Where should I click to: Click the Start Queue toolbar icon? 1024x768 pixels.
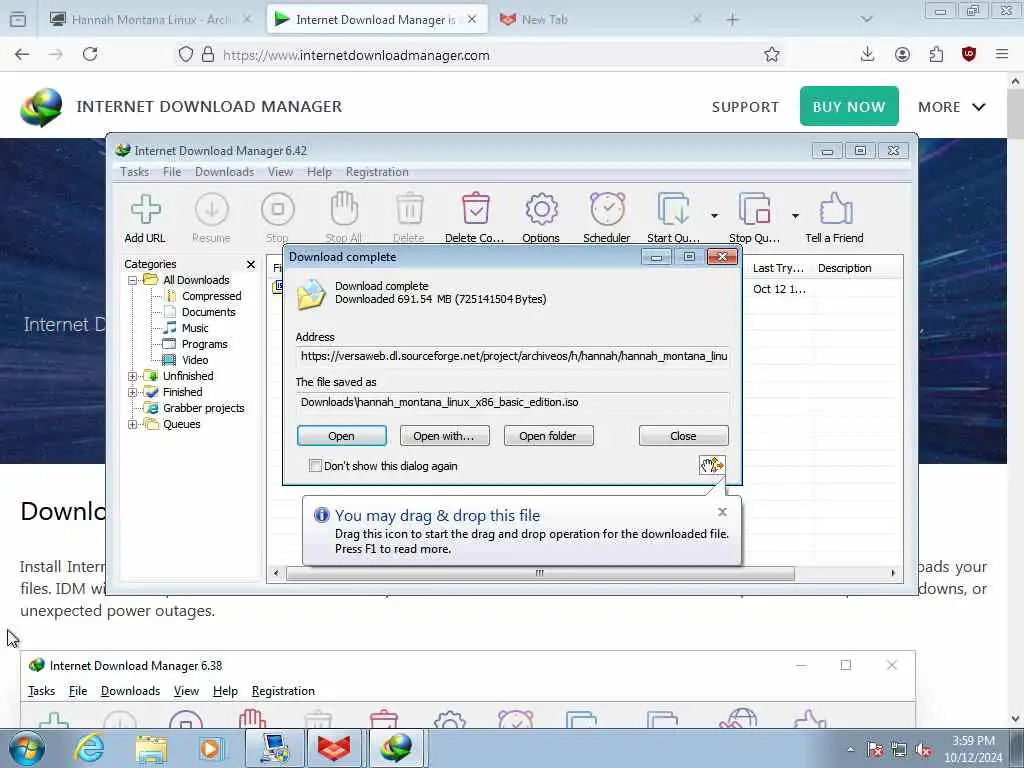pos(673,218)
